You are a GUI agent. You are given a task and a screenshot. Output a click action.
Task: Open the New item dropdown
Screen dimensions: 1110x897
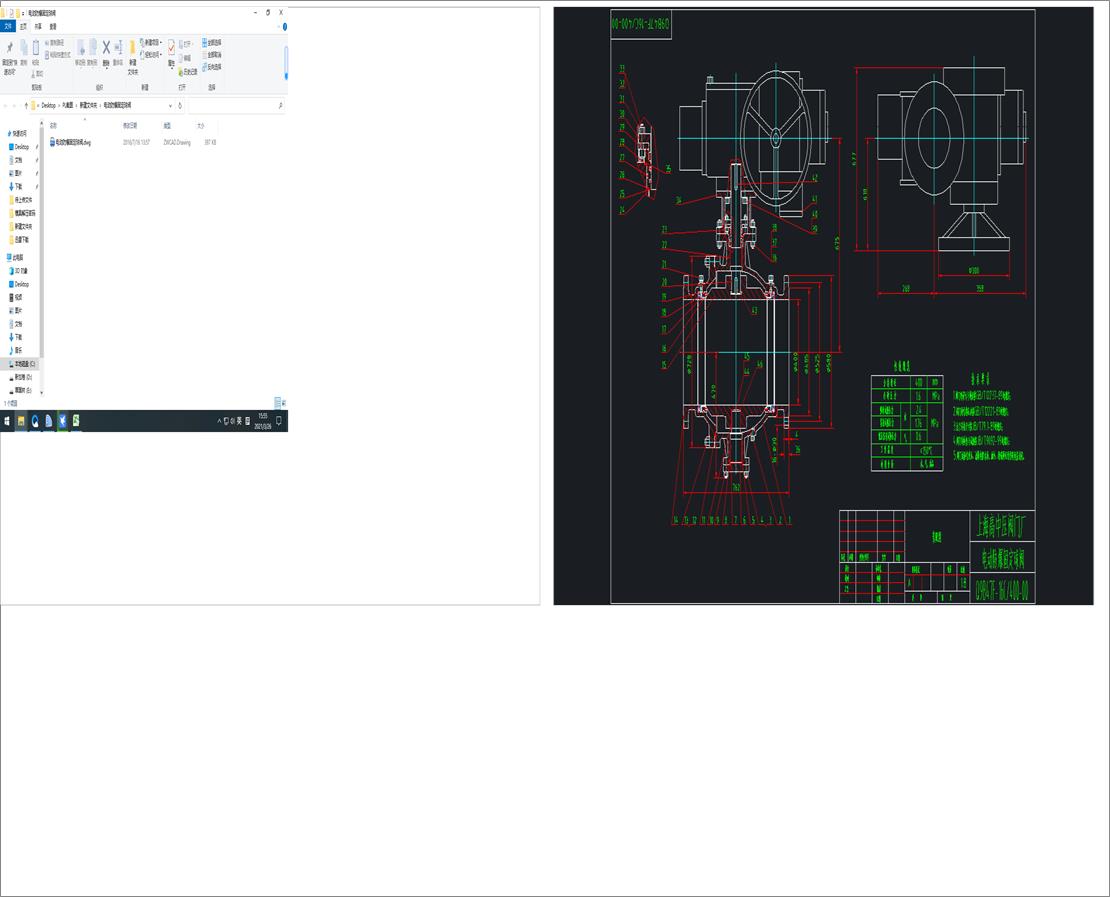tap(152, 42)
